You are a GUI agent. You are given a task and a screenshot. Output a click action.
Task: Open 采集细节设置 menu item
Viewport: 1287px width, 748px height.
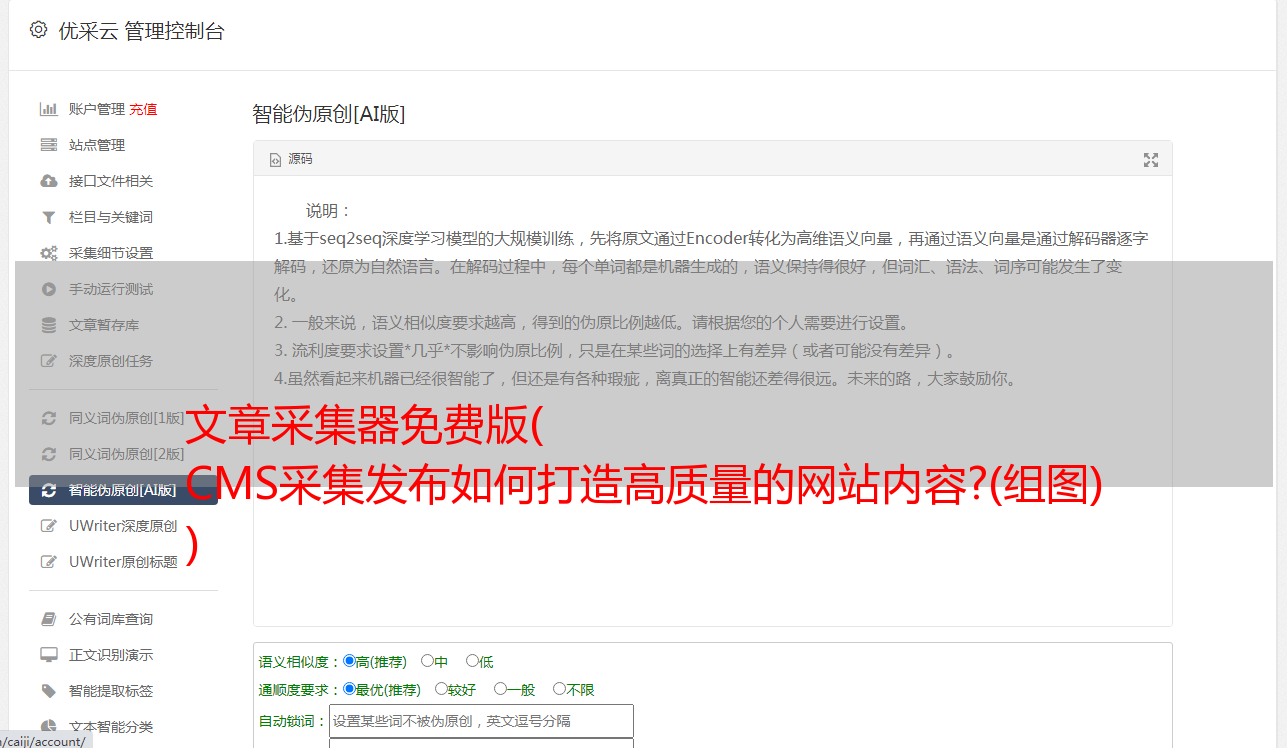111,253
